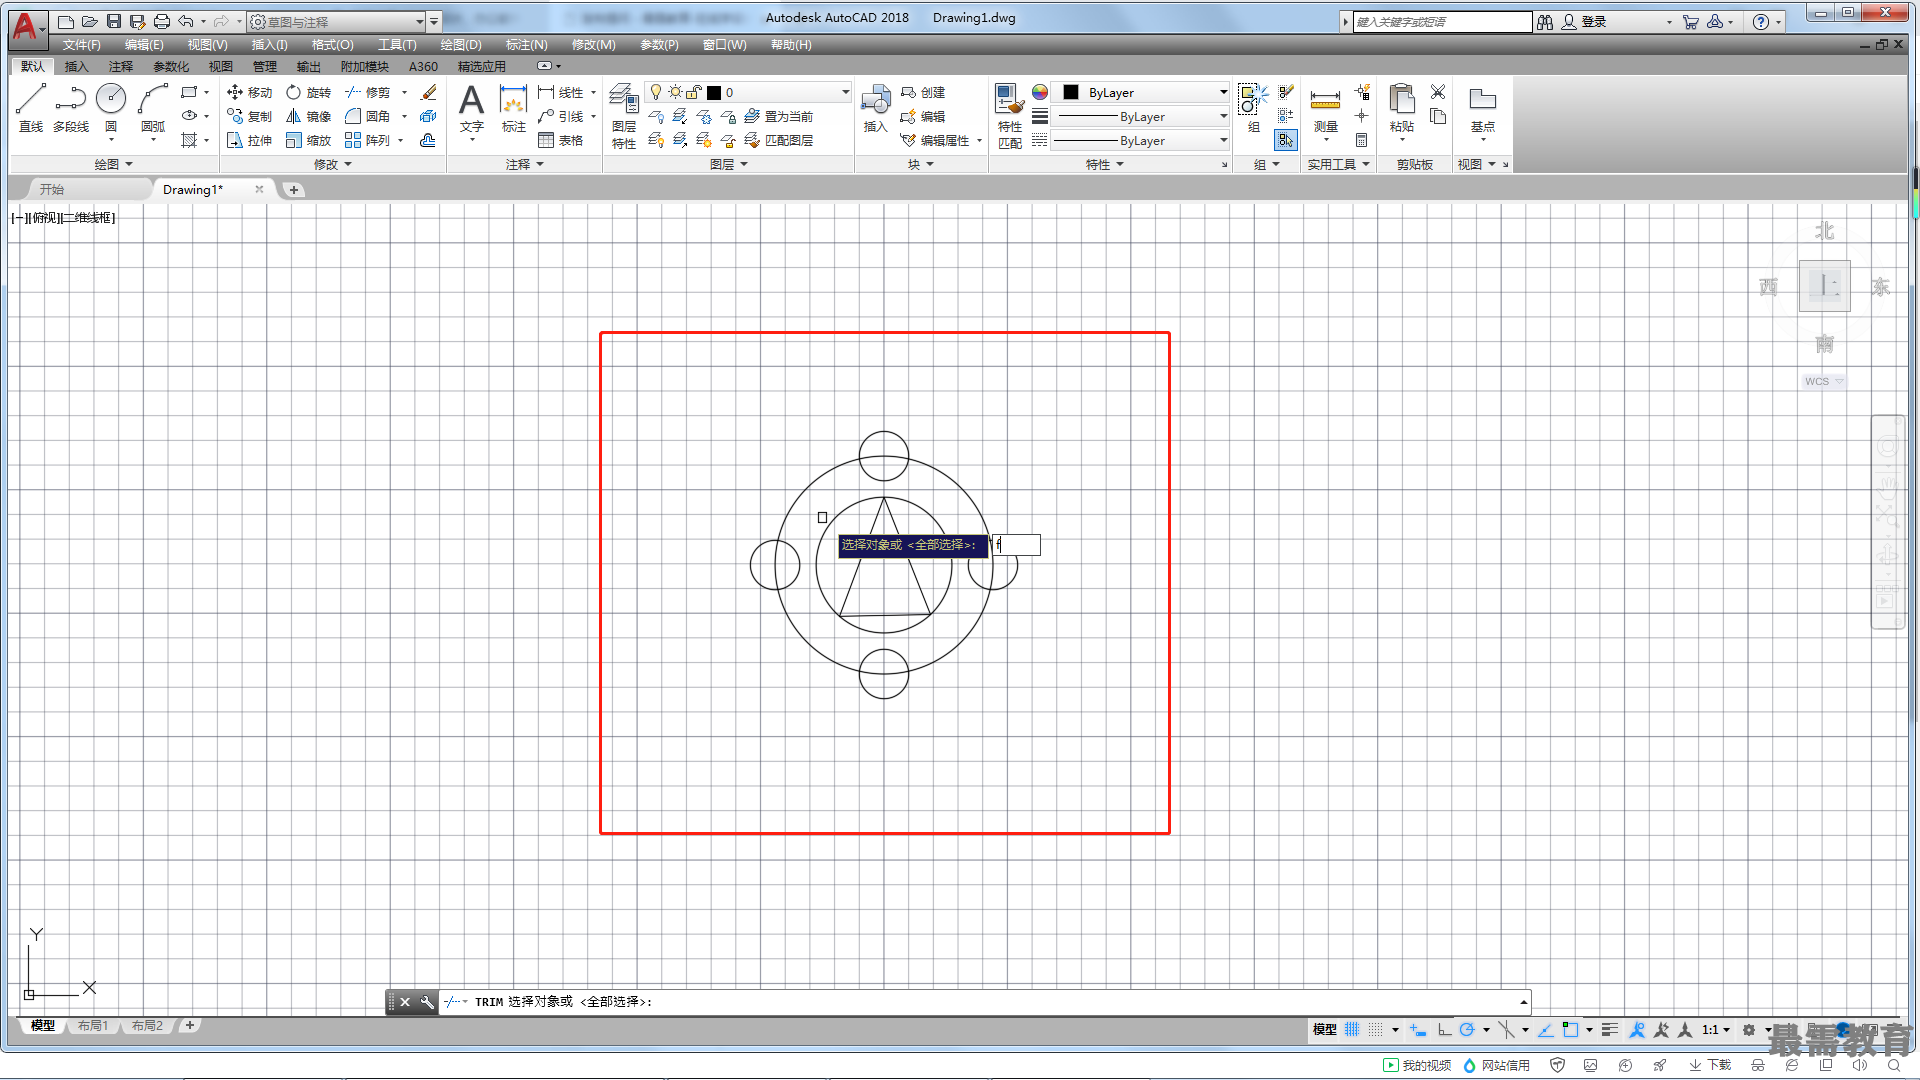
Task: Toggle grid display in status bar
Action: click(x=1352, y=1029)
